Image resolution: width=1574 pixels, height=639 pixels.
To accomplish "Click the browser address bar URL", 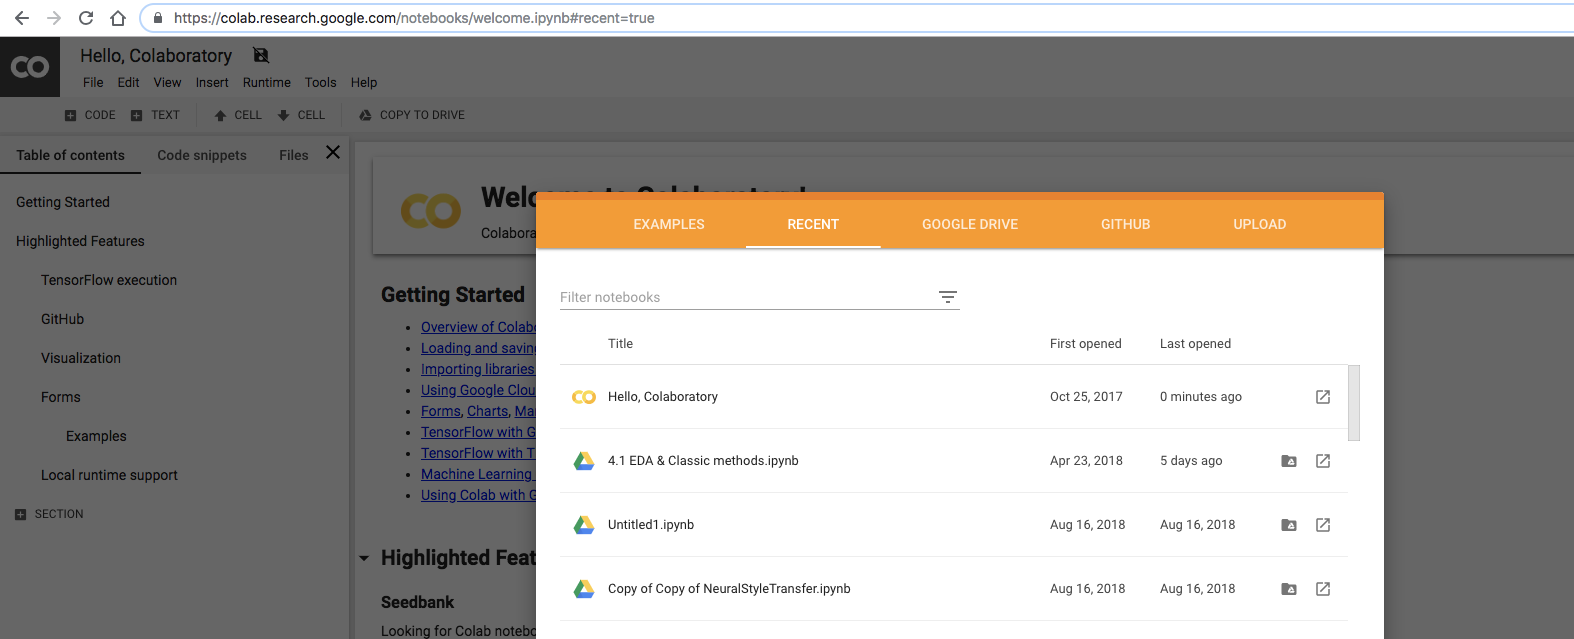I will click(414, 18).
